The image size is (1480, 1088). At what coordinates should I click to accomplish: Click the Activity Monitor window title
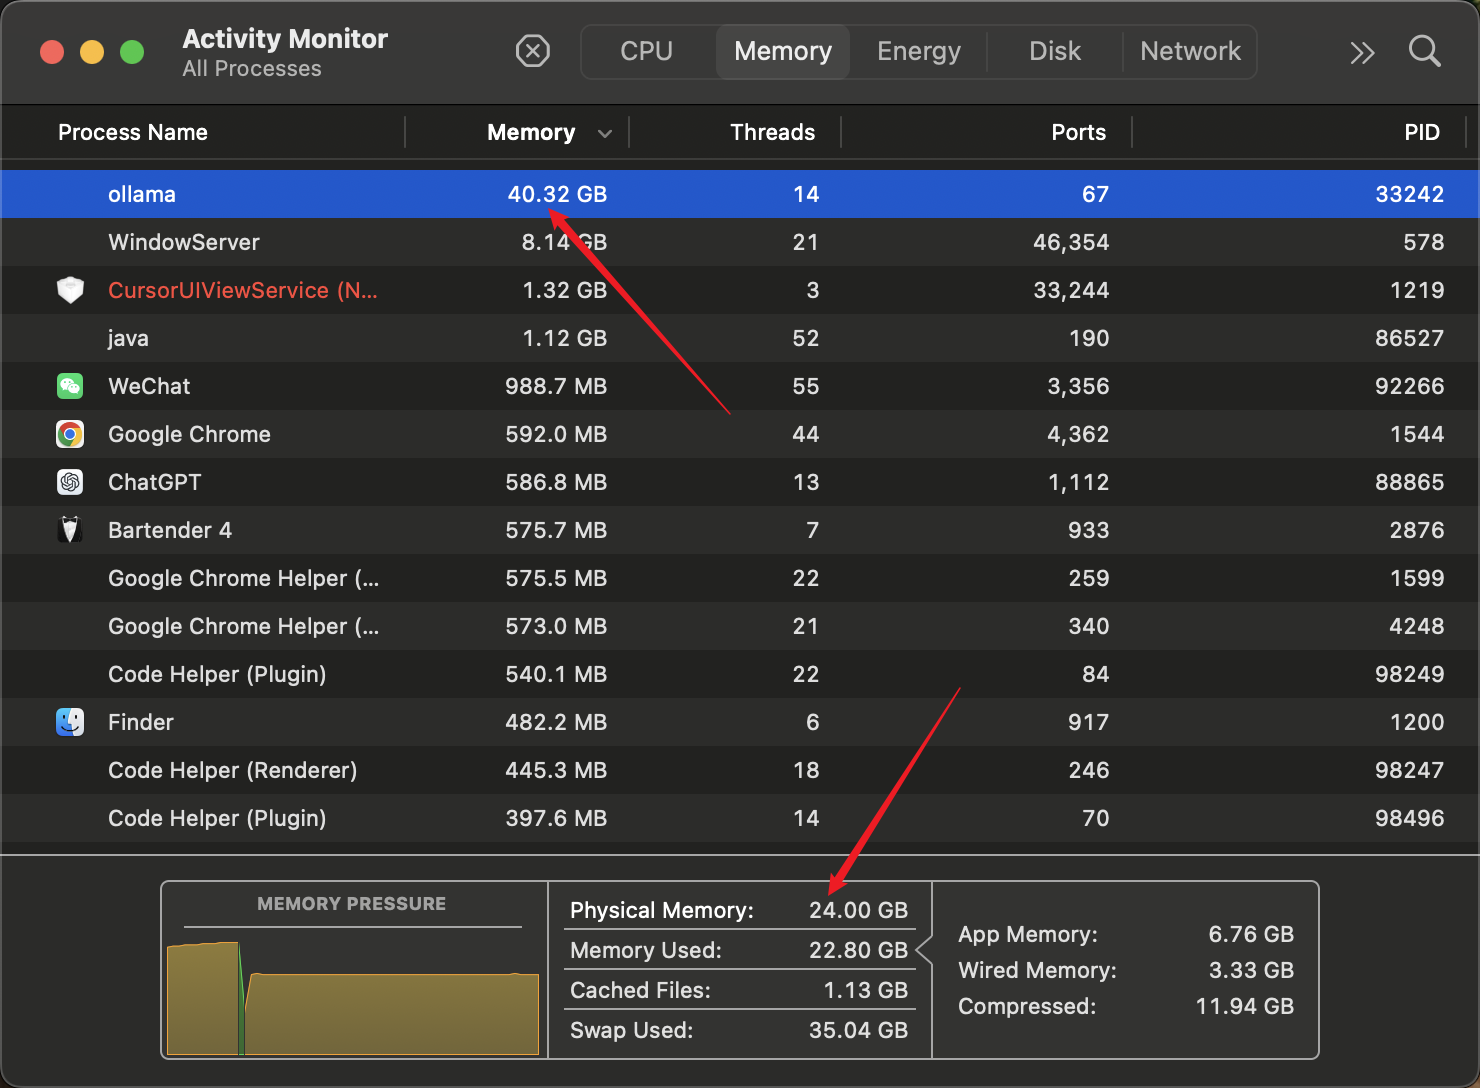[285, 38]
